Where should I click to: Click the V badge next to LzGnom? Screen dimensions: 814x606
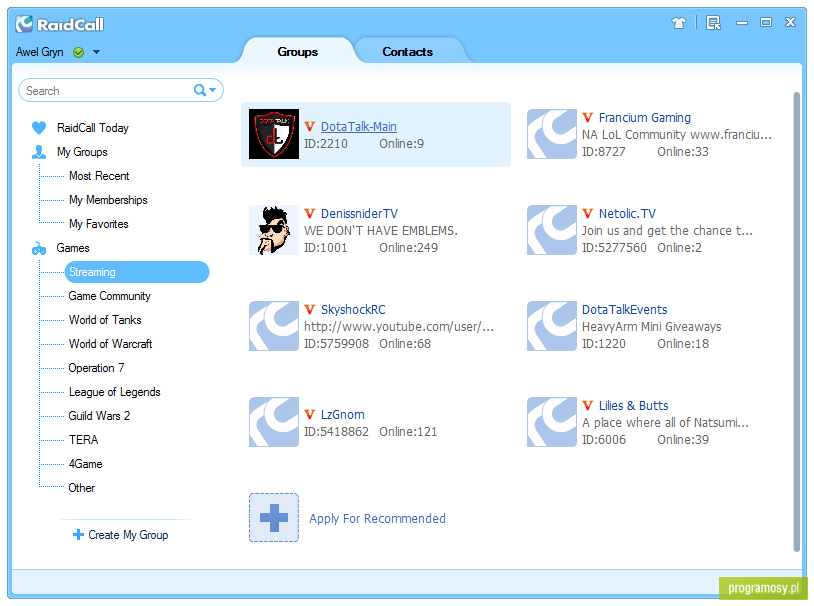click(x=310, y=414)
